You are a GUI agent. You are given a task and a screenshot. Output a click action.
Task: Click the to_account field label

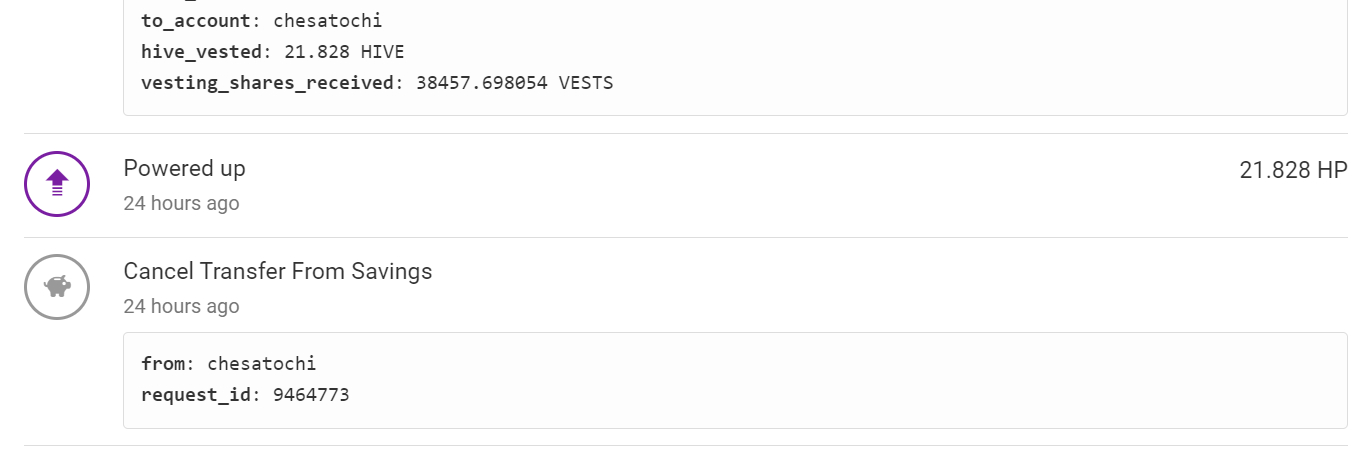click(x=196, y=20)
